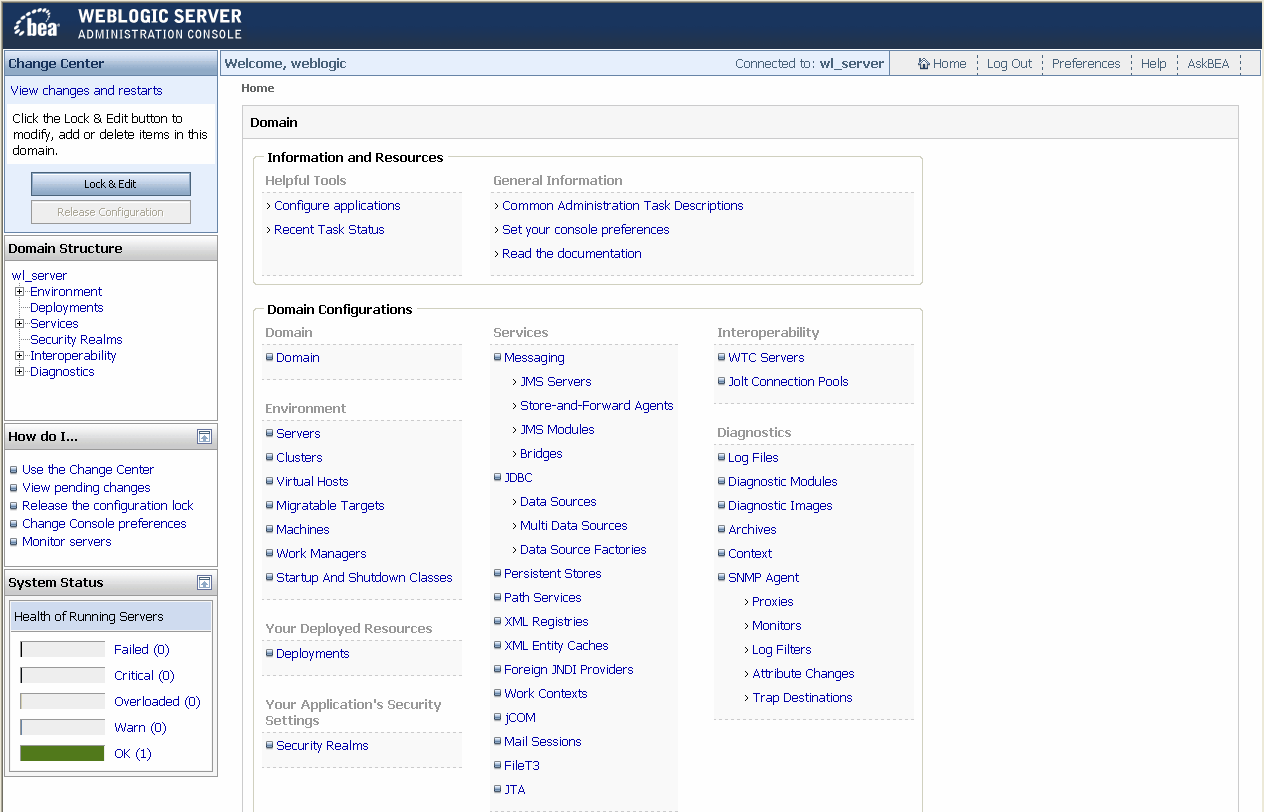Open Store-and-Forward Agents link
Image resolution: width=1264 pixels, height=812 pixels.
click(597, 405)
